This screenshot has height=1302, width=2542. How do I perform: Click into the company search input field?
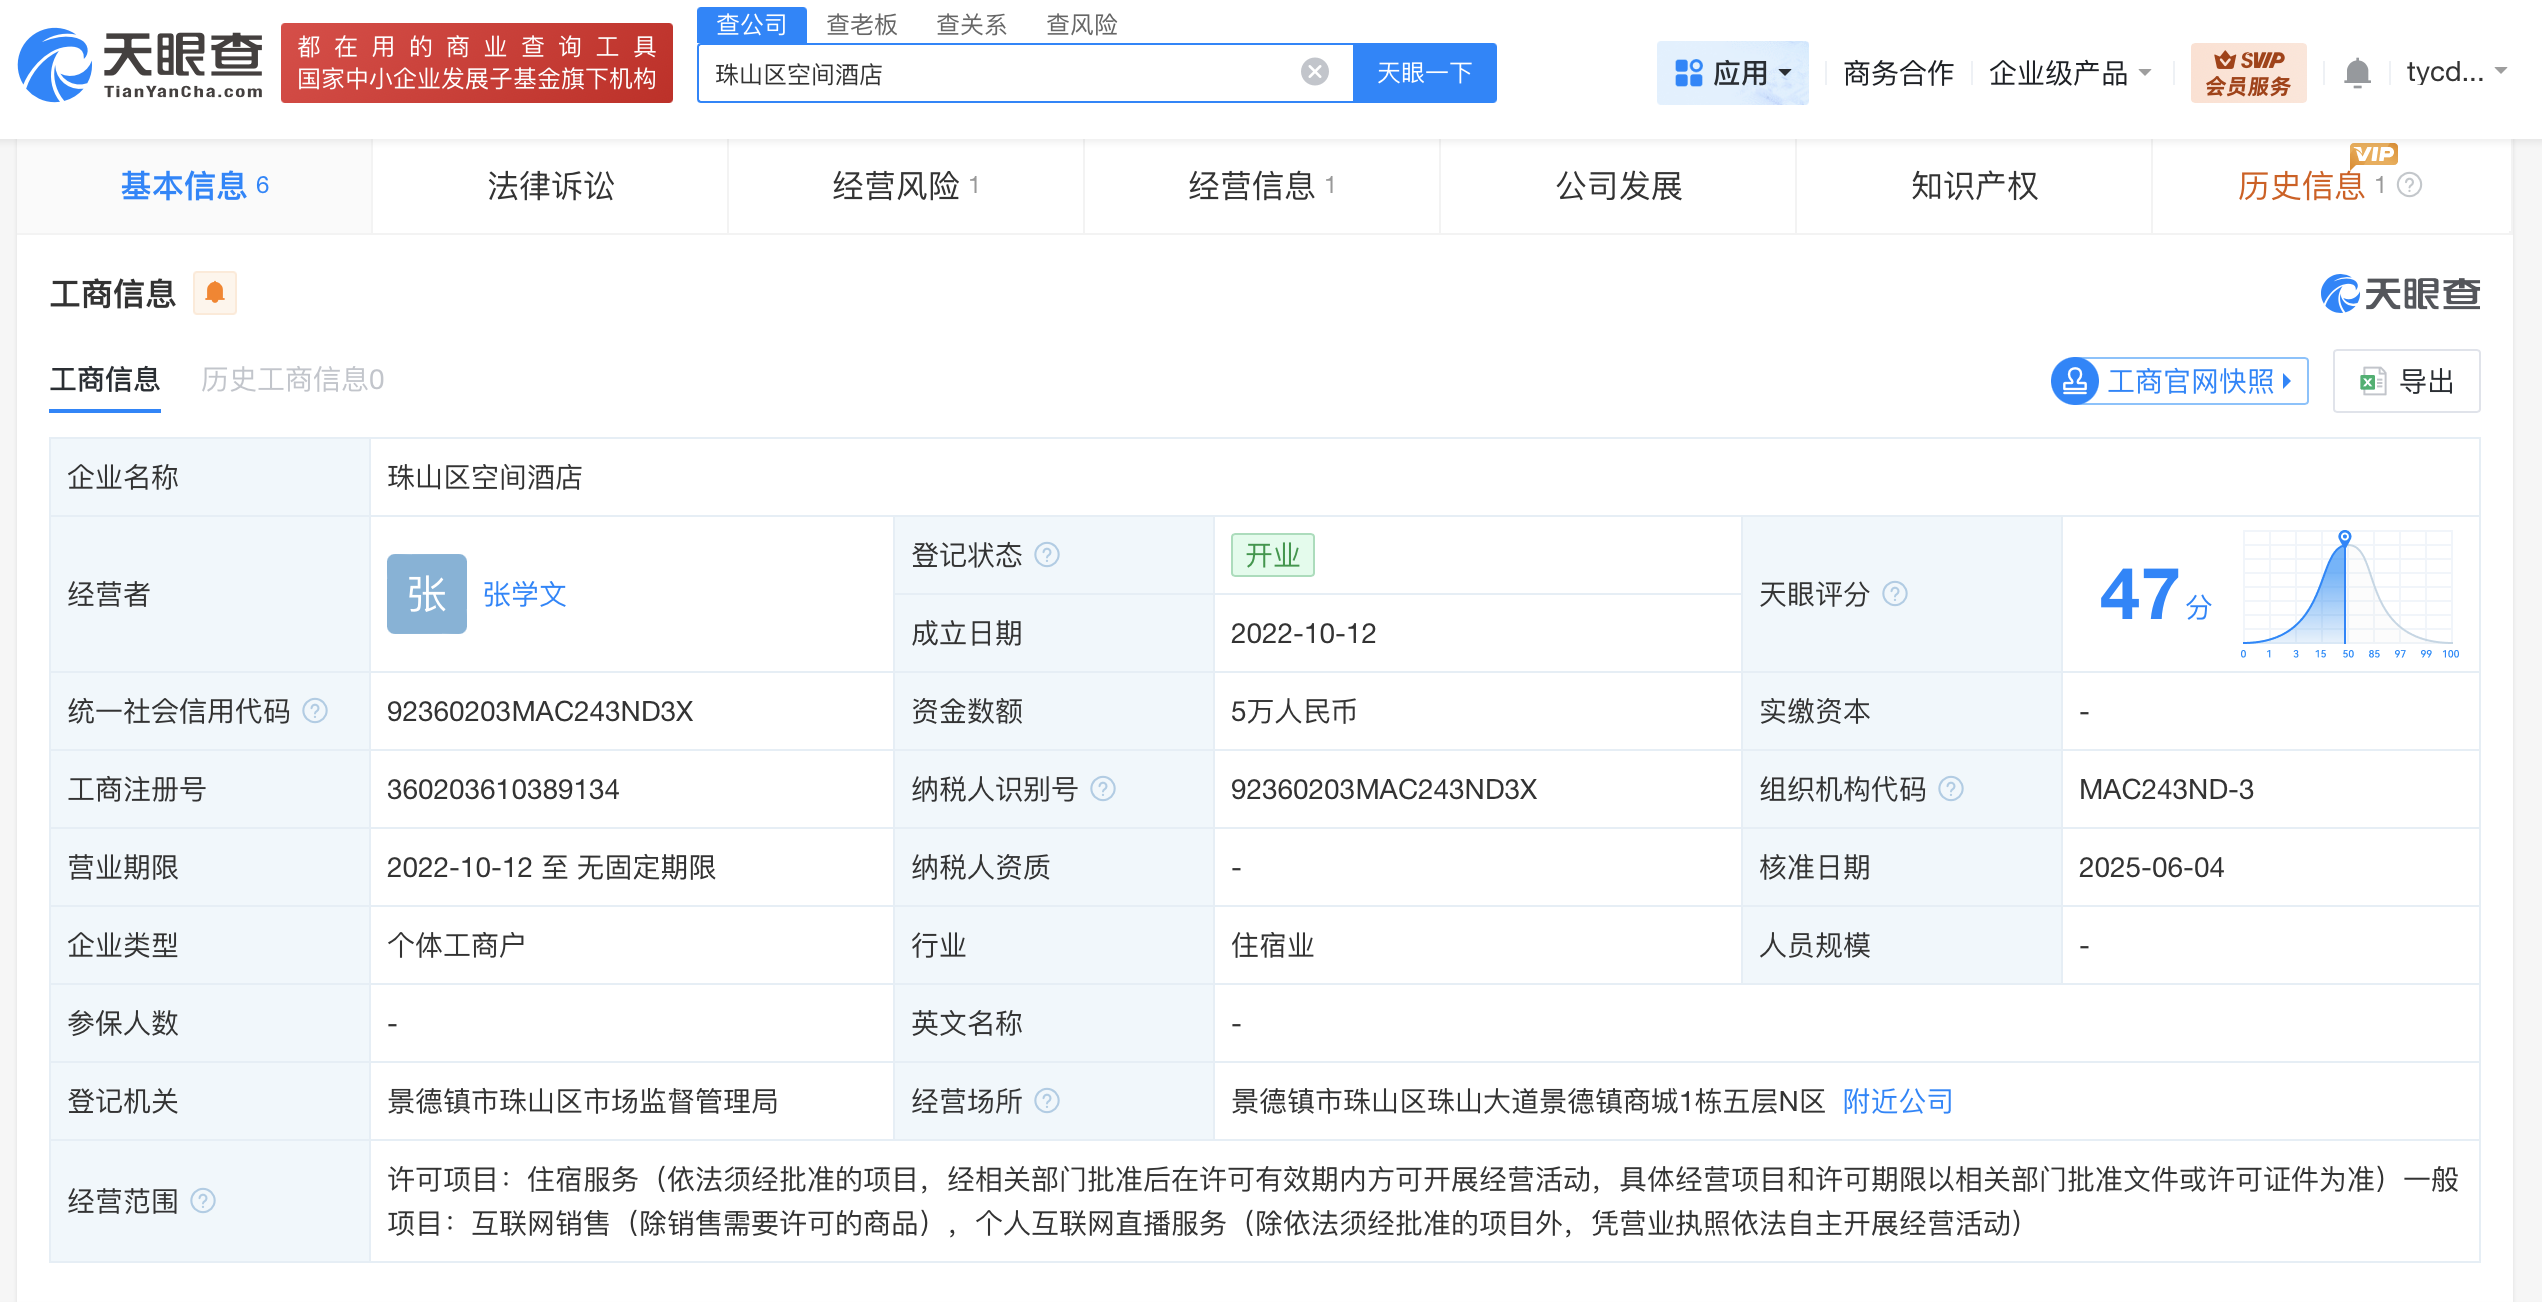[x=1000, y=74]
